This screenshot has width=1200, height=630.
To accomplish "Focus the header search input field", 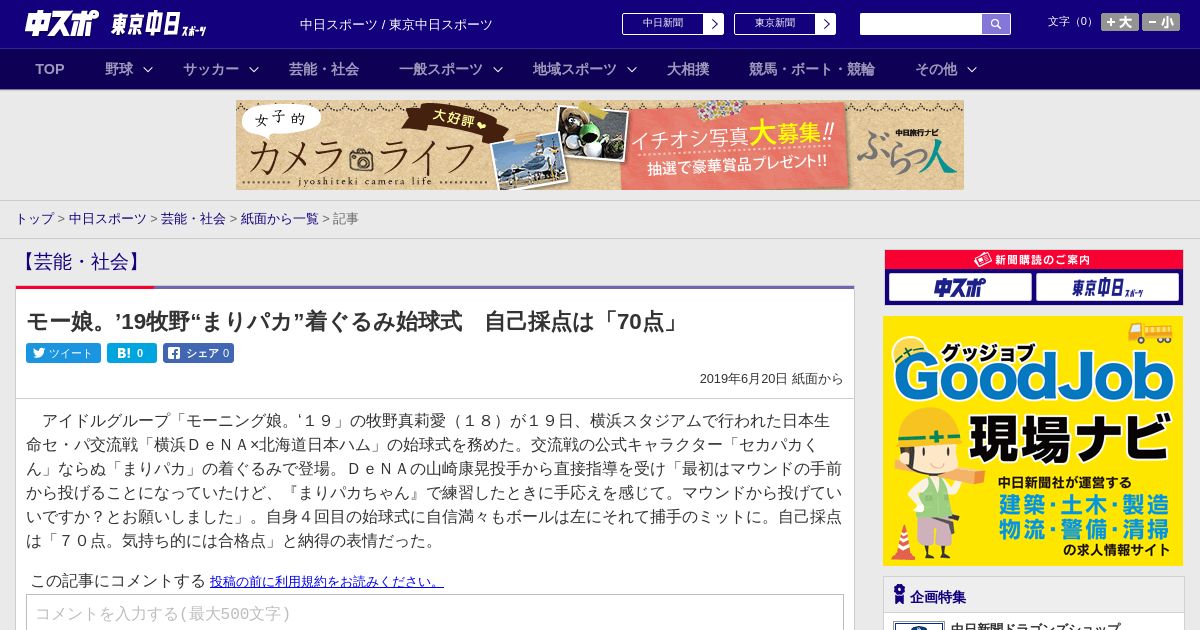I will point(921,24).
